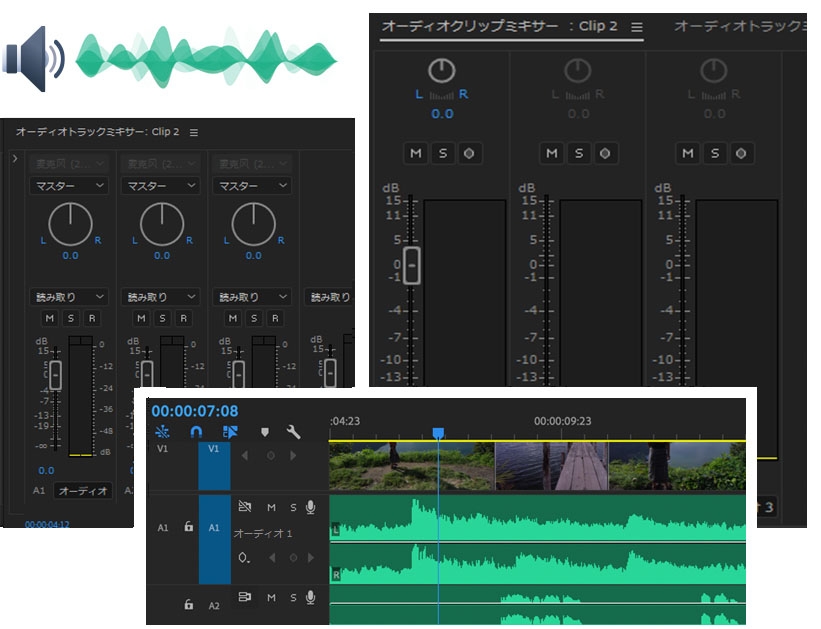Screen dimensions: 821x629
Task: Click the timeline wrench settings icon
Action: (293, 432)
